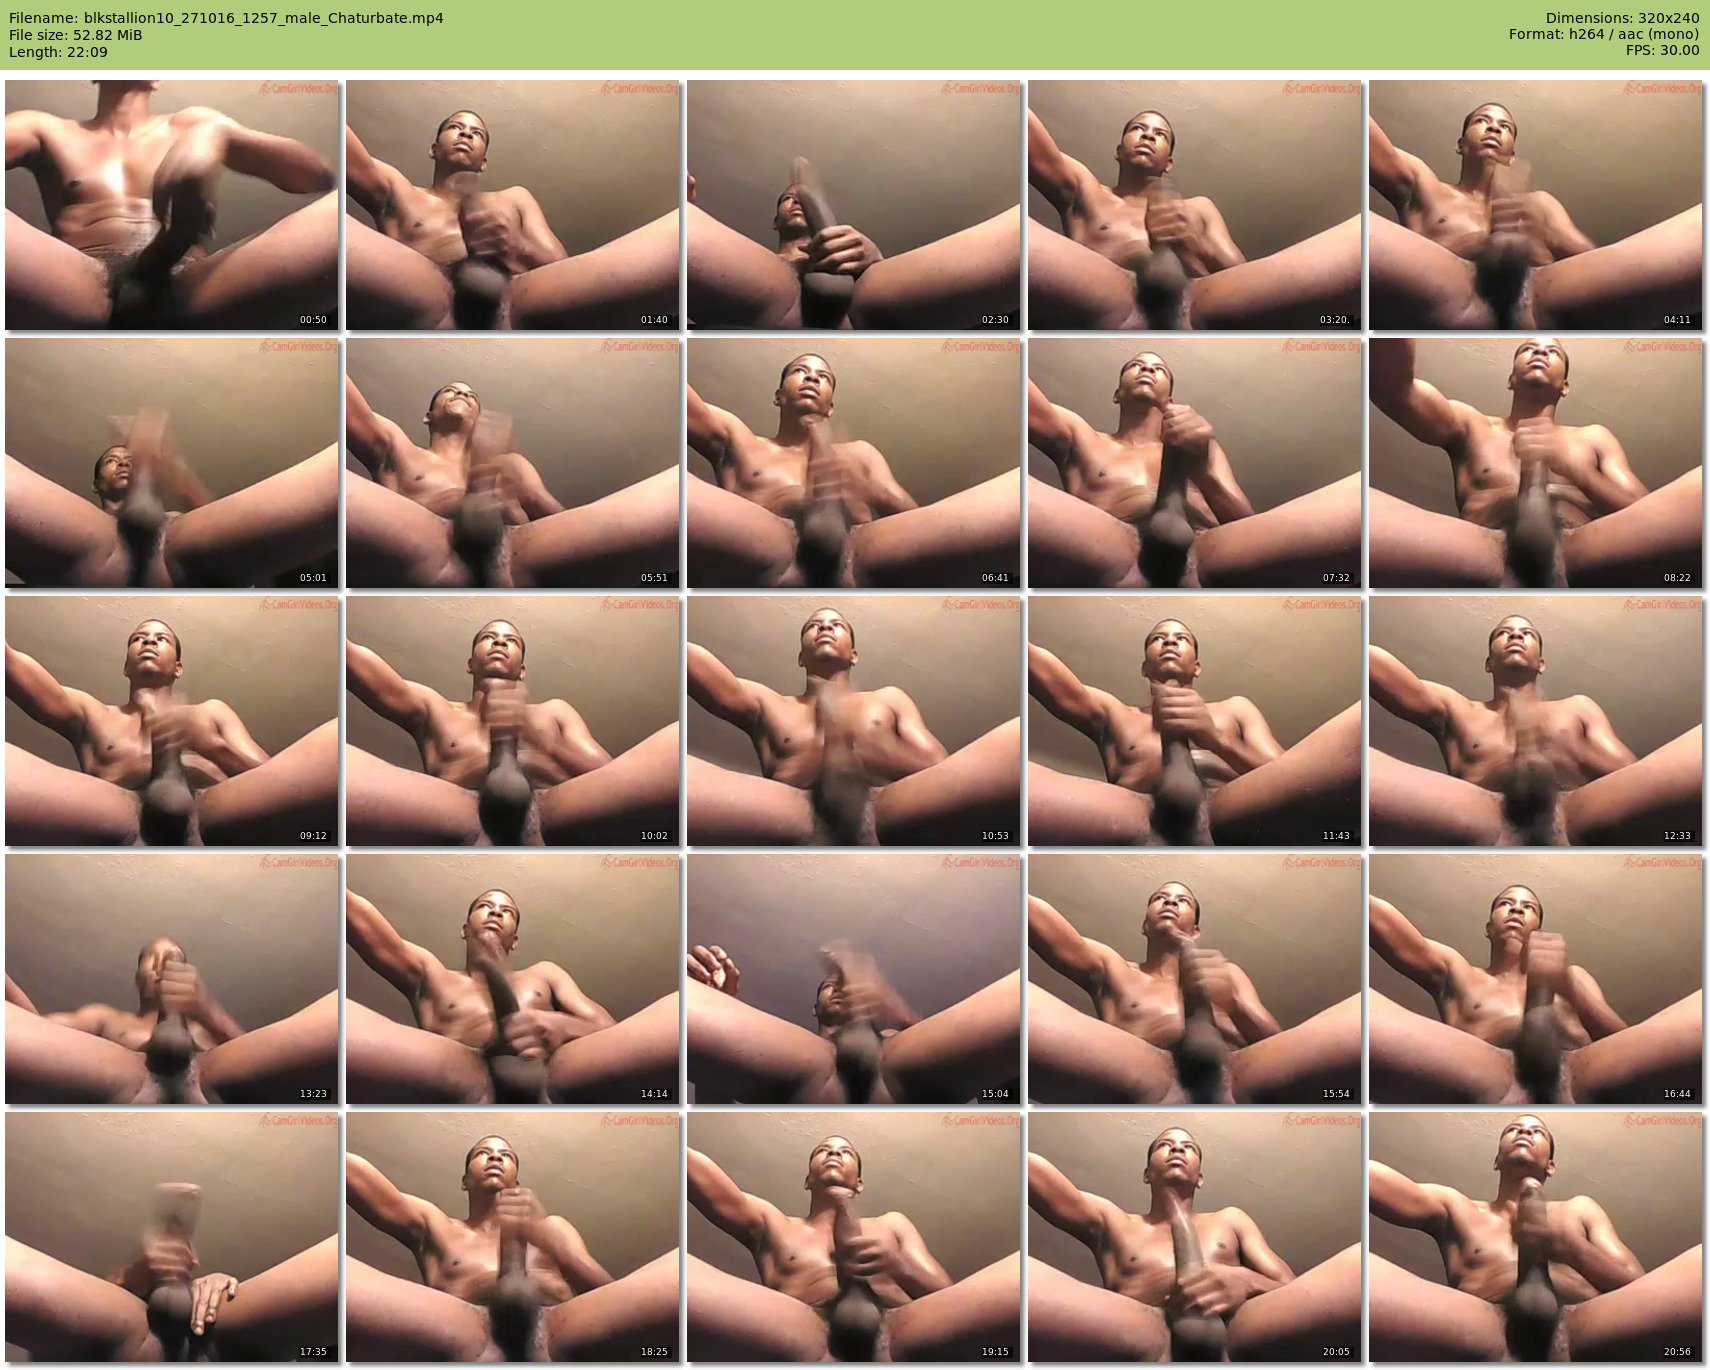Open the frame stamped 06:41
The height and width of the screenshot is (1370, 1710).
click(x=854, y=463)
